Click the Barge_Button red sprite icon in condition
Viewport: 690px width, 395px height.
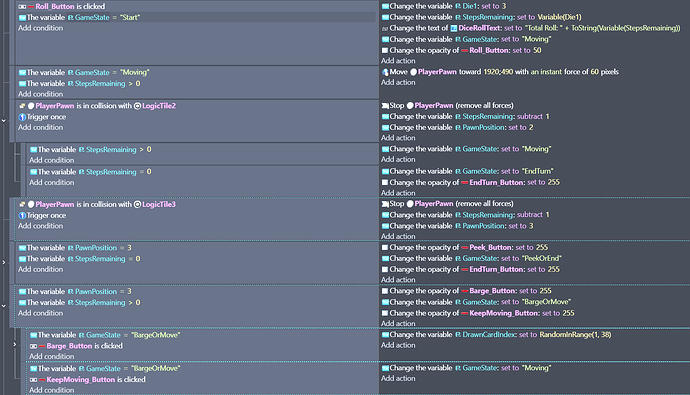click(42, 346)
